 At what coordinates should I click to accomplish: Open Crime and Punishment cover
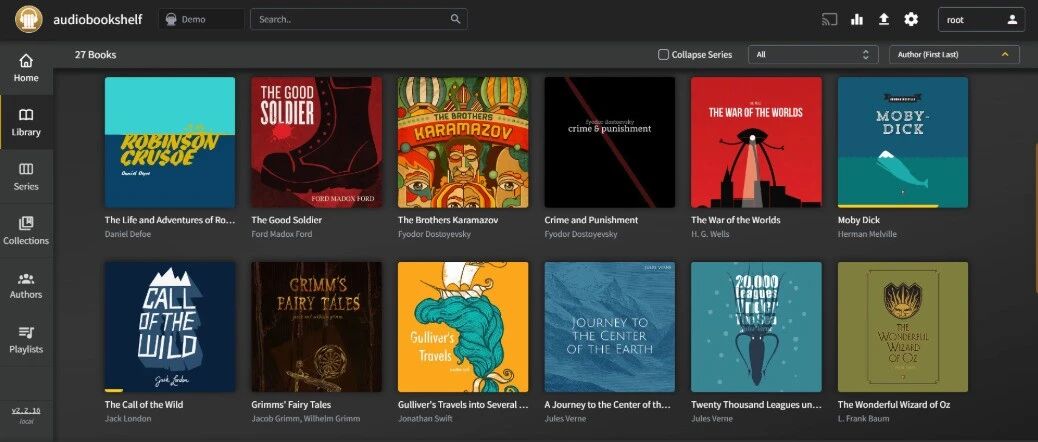610,142
